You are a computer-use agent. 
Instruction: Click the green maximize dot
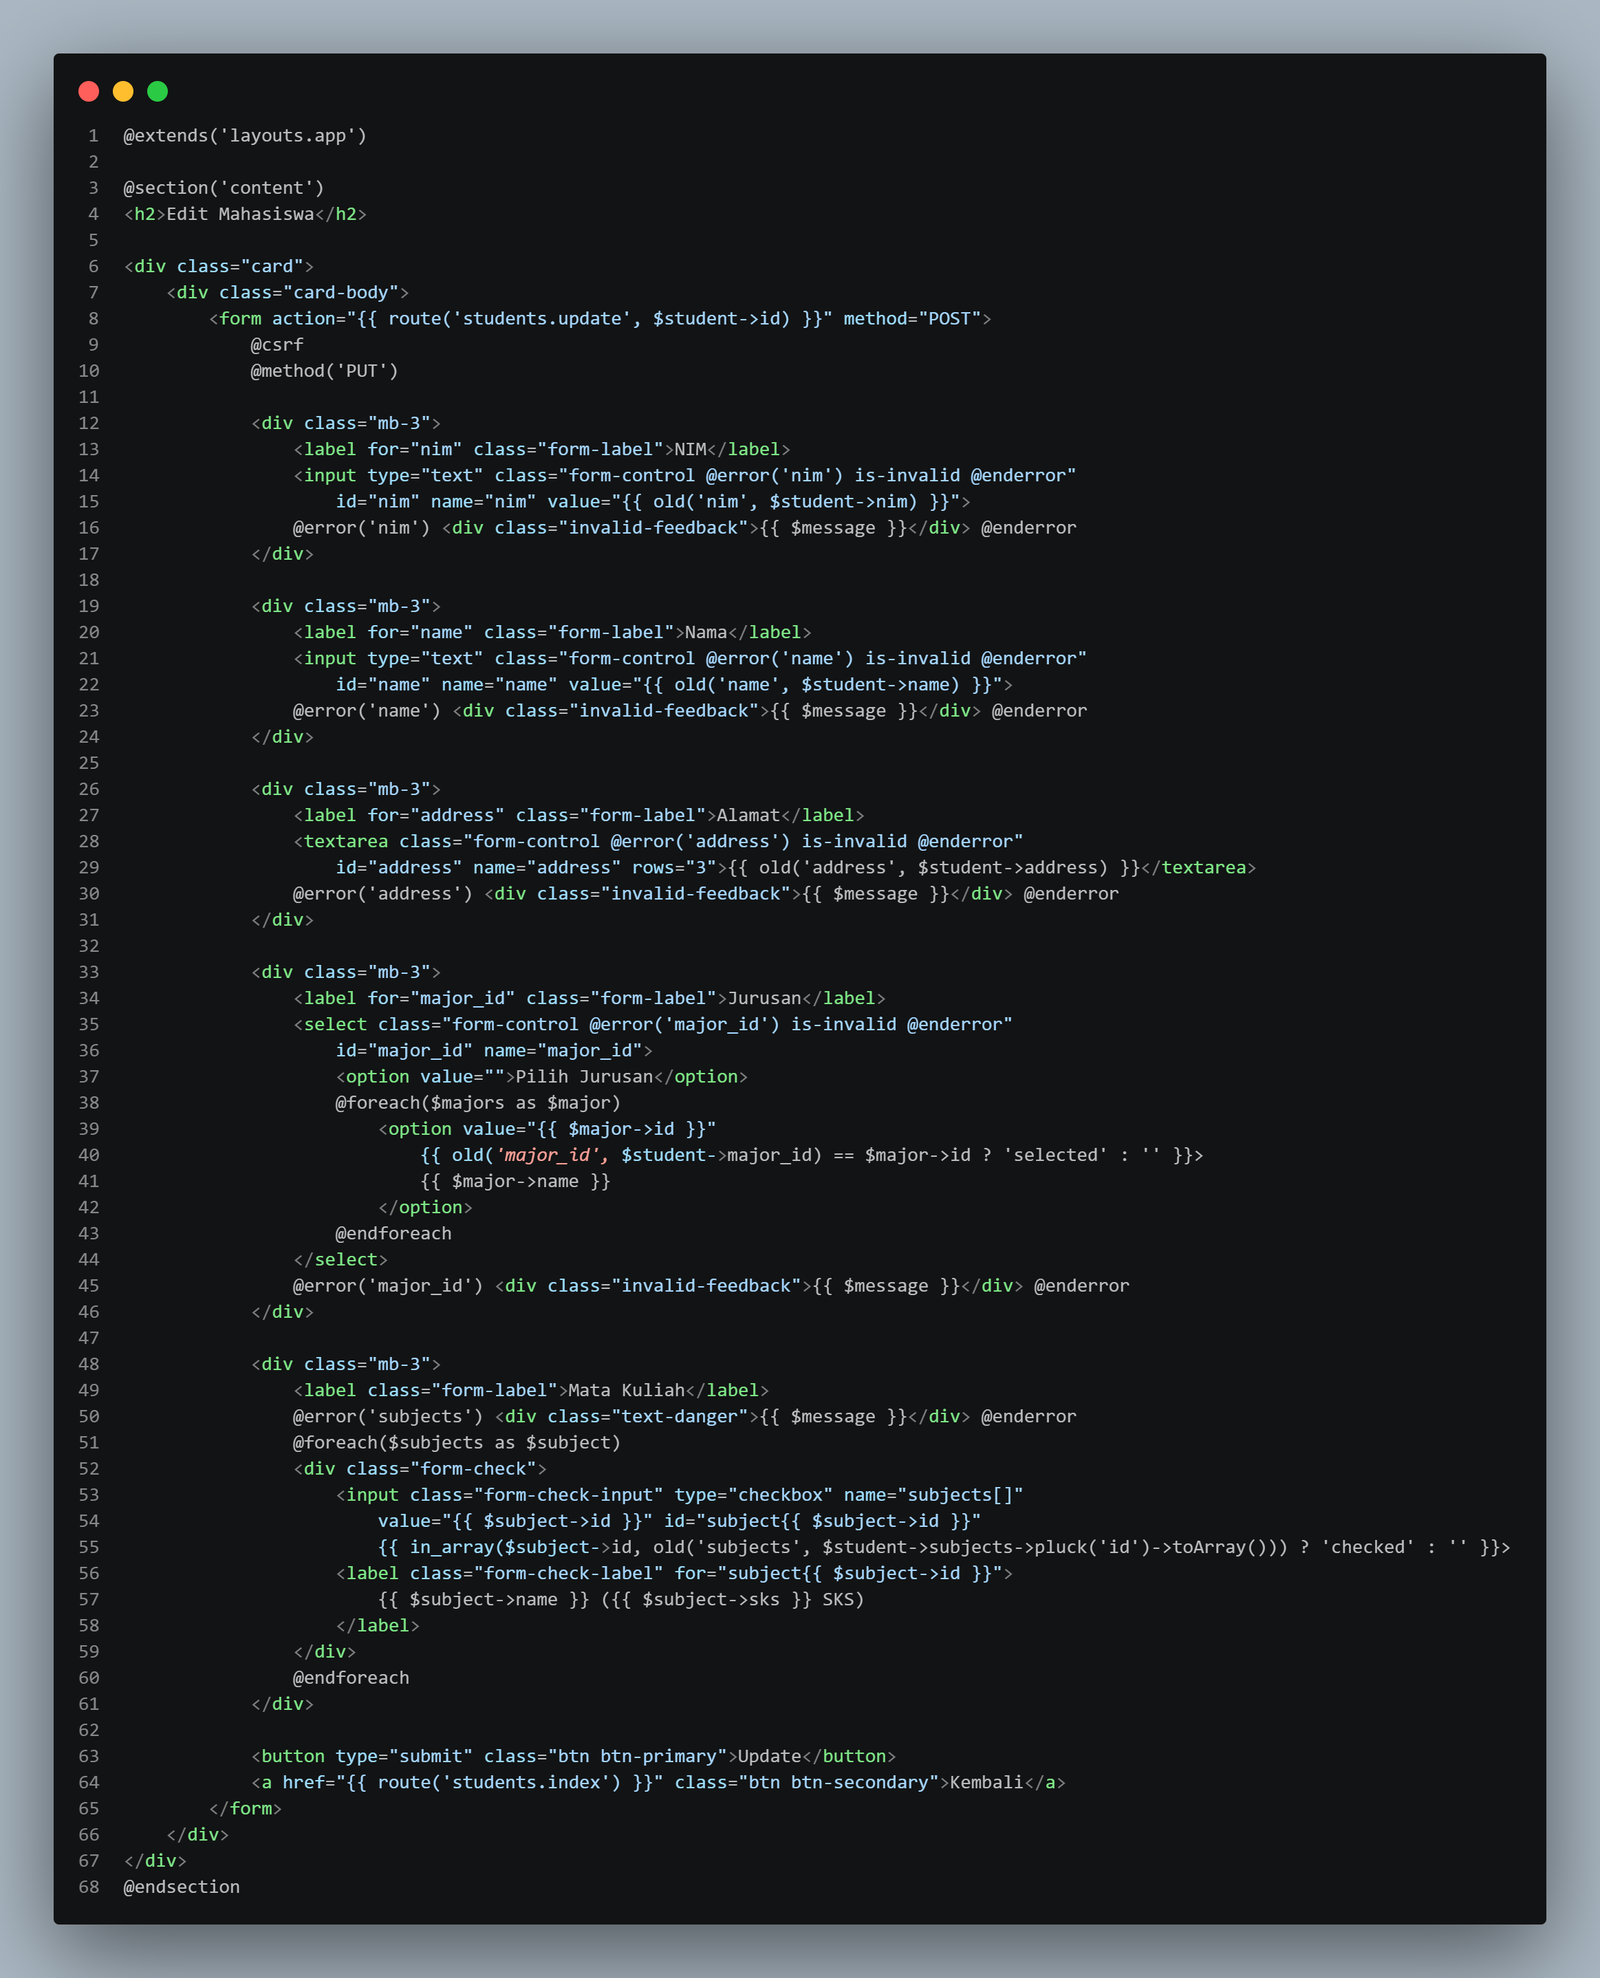pyautogui.click(x=157, y=92)
